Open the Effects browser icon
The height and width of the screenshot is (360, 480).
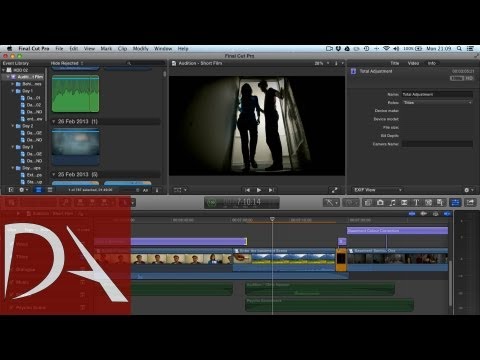coord(368,202)
